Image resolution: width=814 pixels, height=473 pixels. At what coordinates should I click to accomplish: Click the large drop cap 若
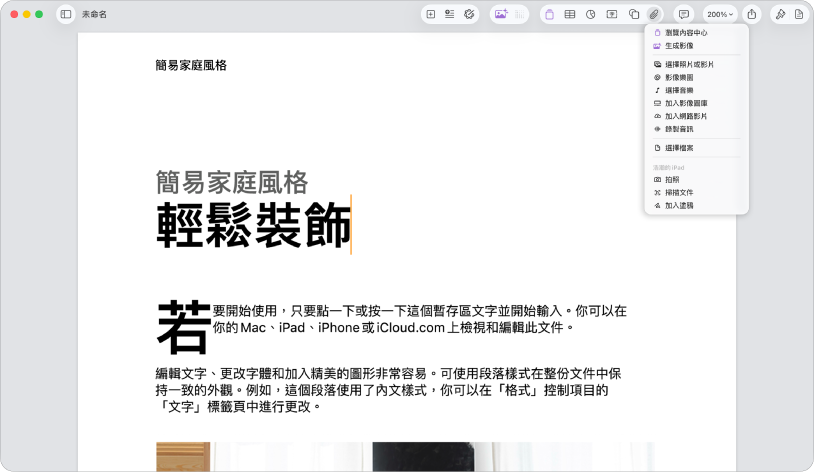point(183,327)
